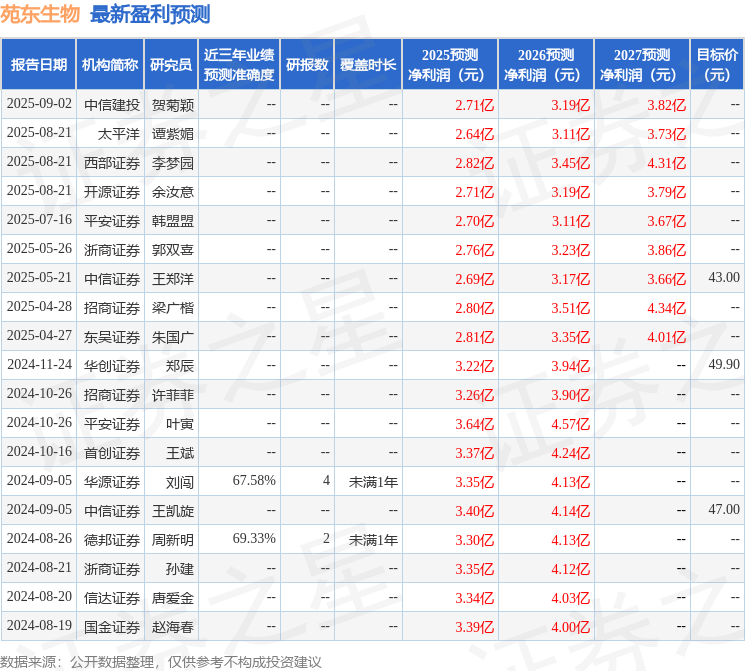Click institution 信达证券
This screenshot has width=745, height=671.
(112, 597)
